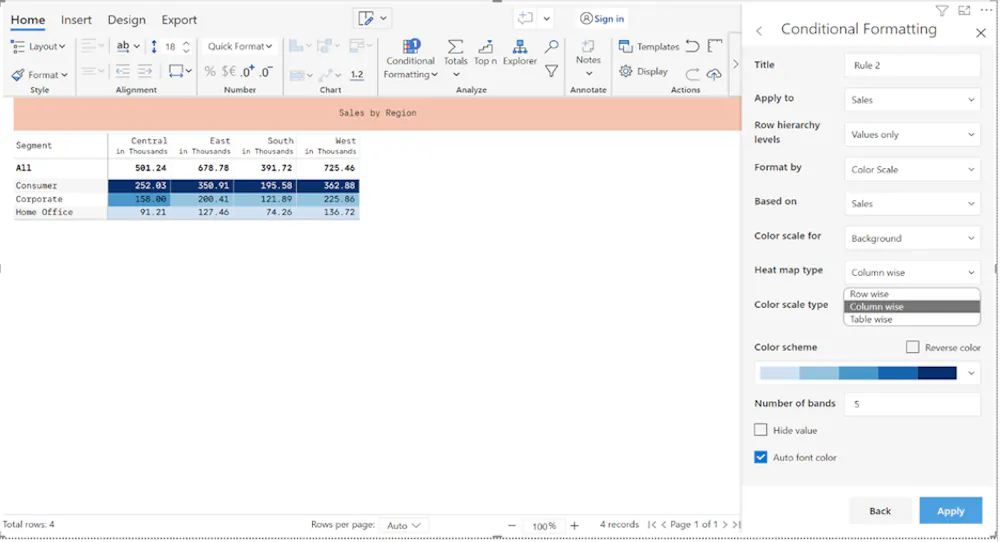The width and height of the screenshot is (1000, 542).
Task: Click the blue Apply button
Action: pyautogui.click(x=950, y=511)
